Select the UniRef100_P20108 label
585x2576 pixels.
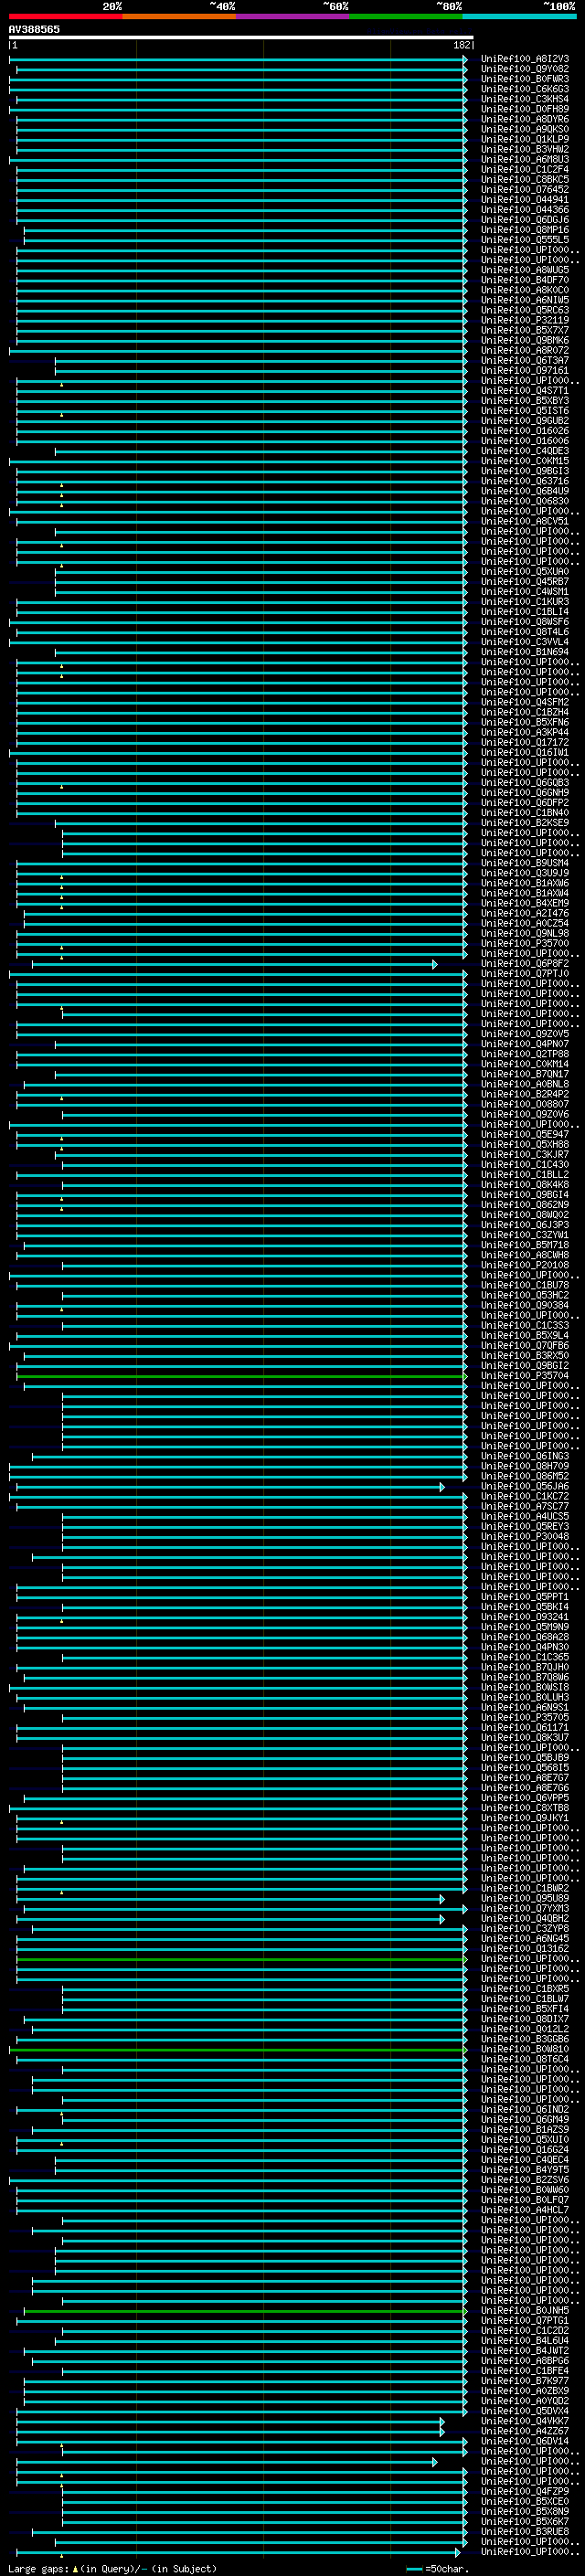tap(525, 1265)
